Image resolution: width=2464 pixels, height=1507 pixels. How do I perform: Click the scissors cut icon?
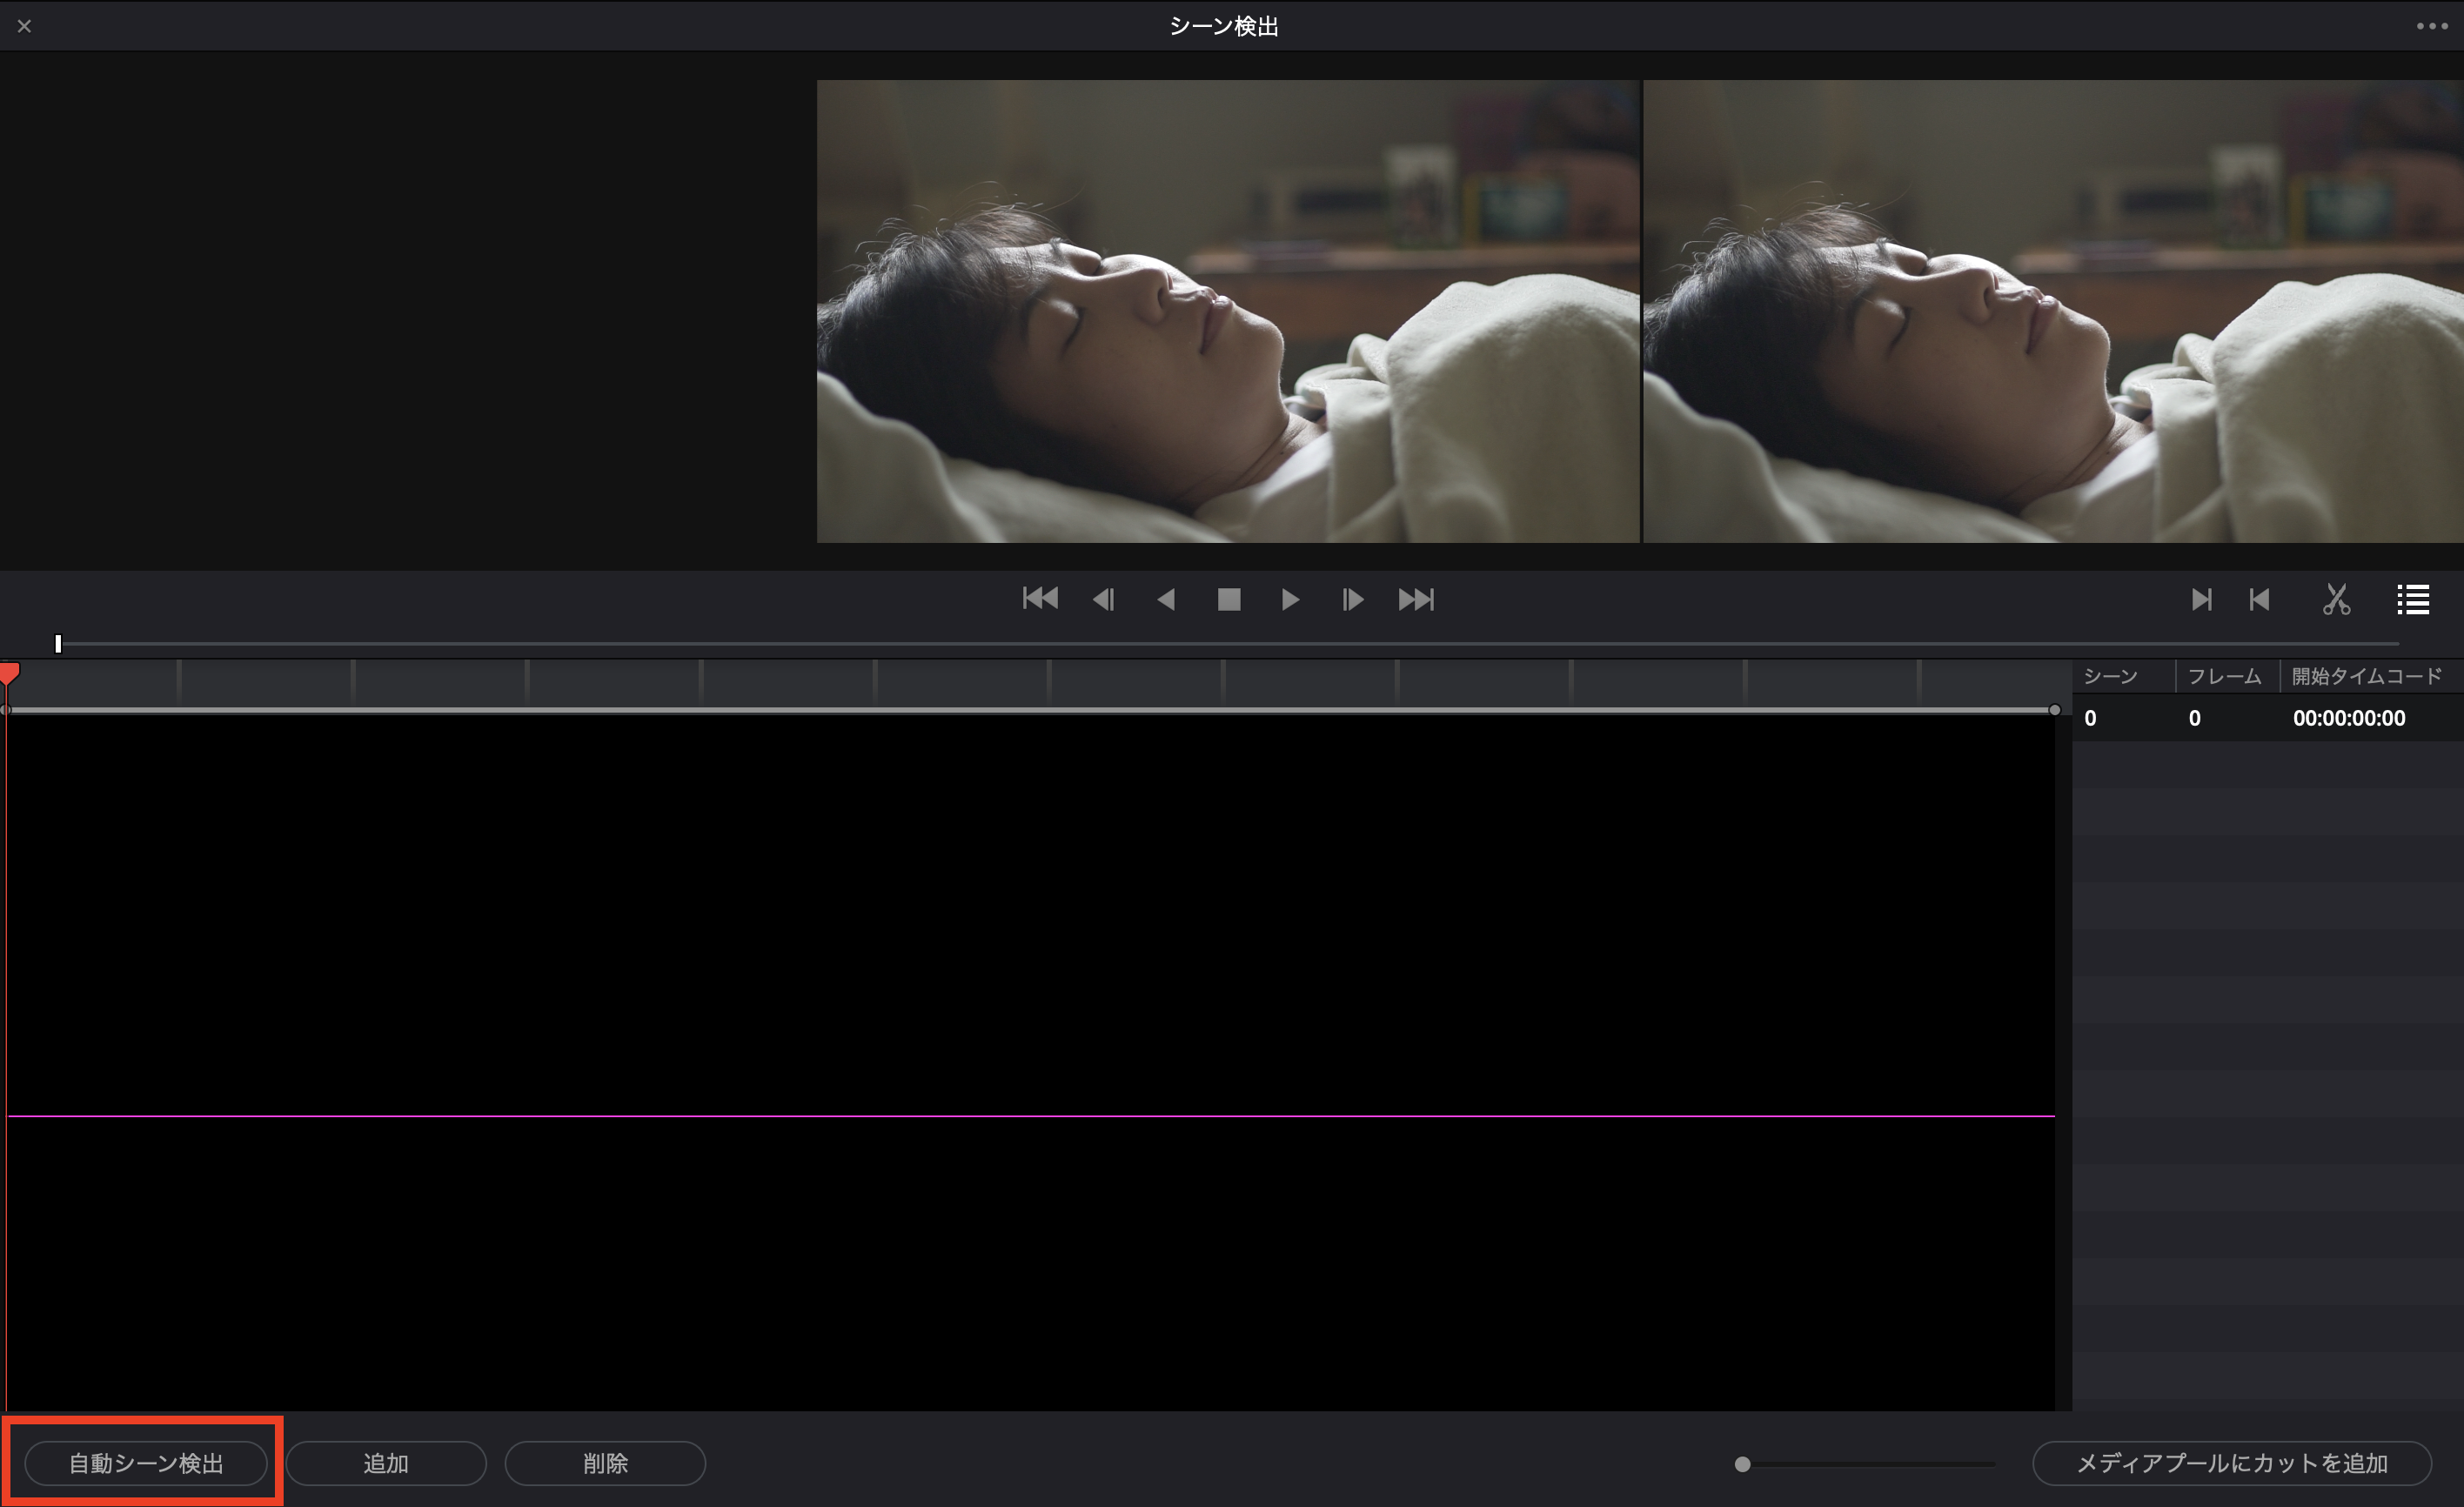pyautogui.click(x=2336, y=599)
